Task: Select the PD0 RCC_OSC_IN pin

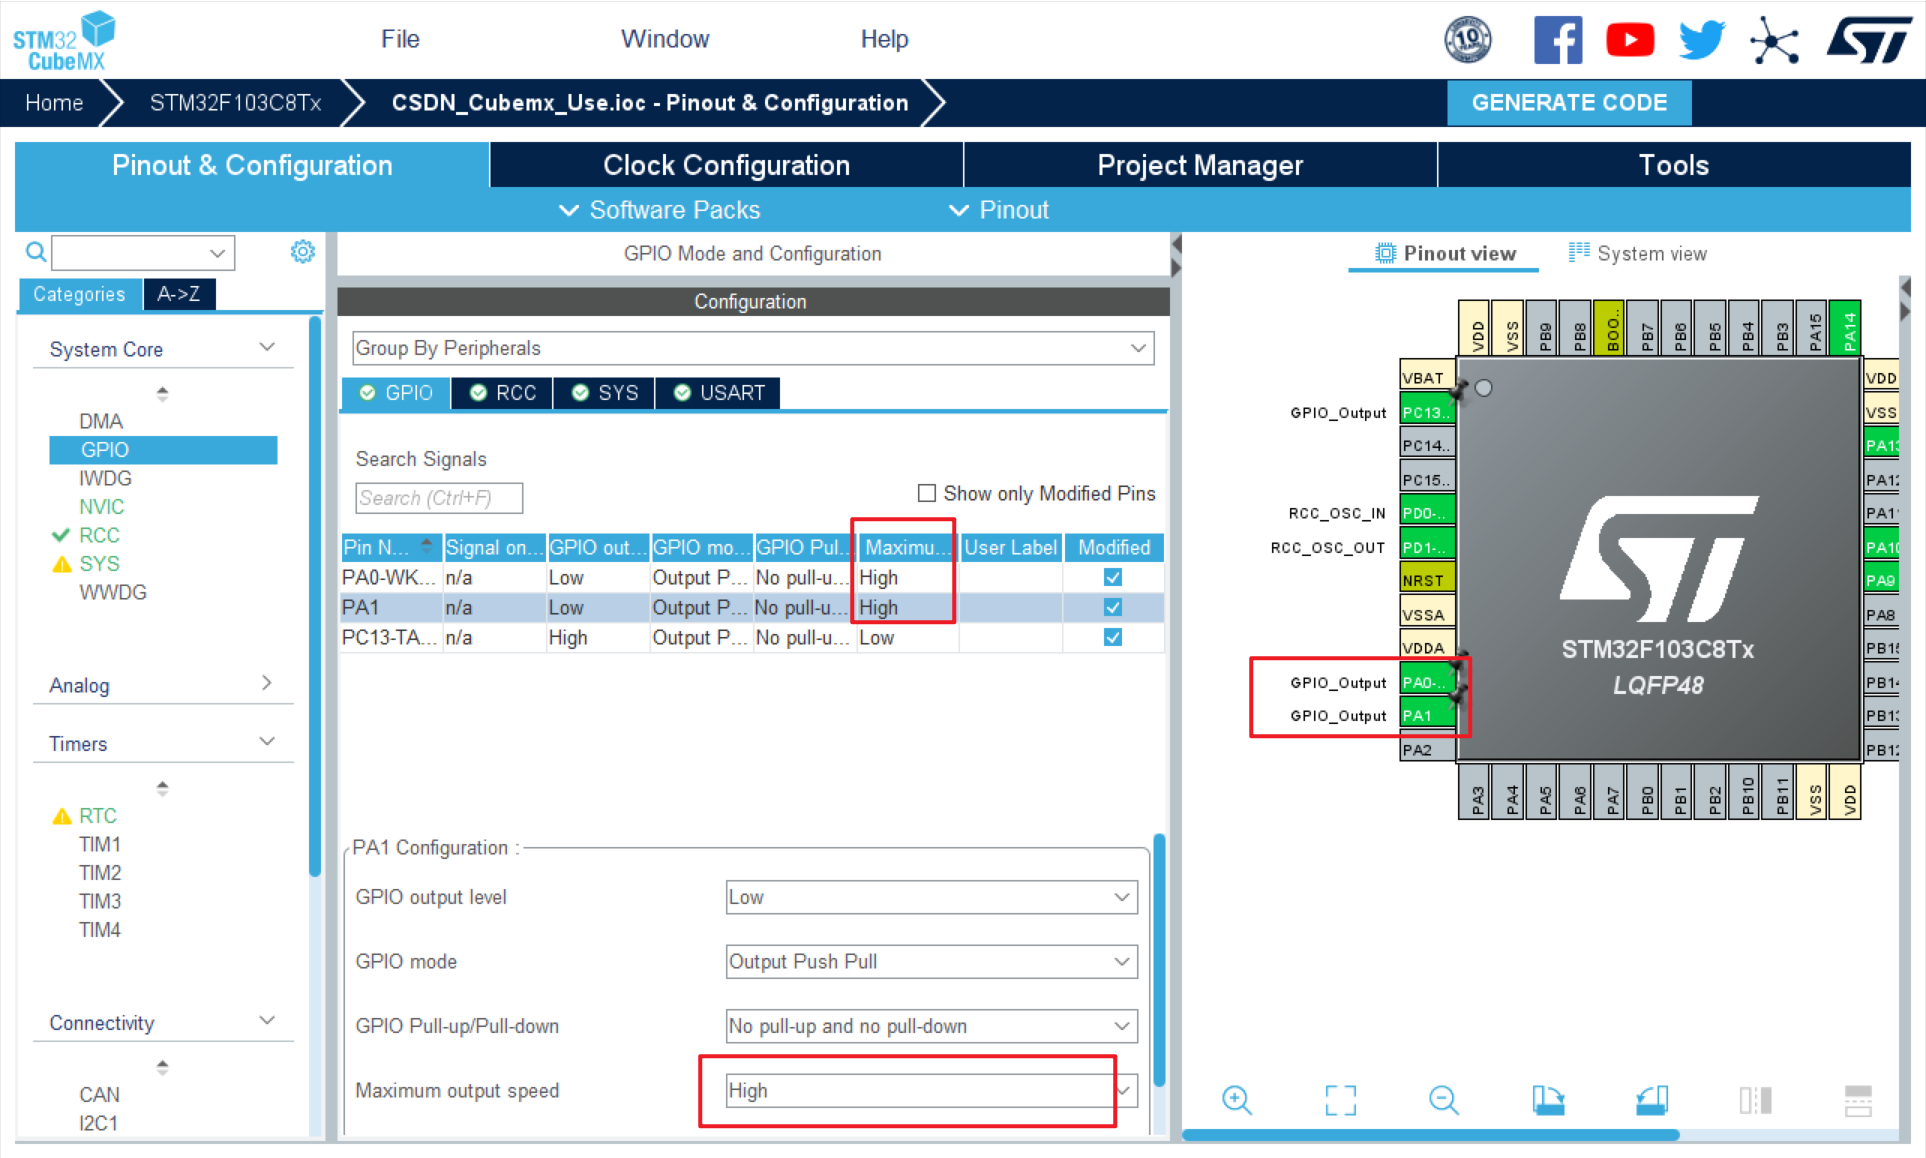Action: (1426, 513)
